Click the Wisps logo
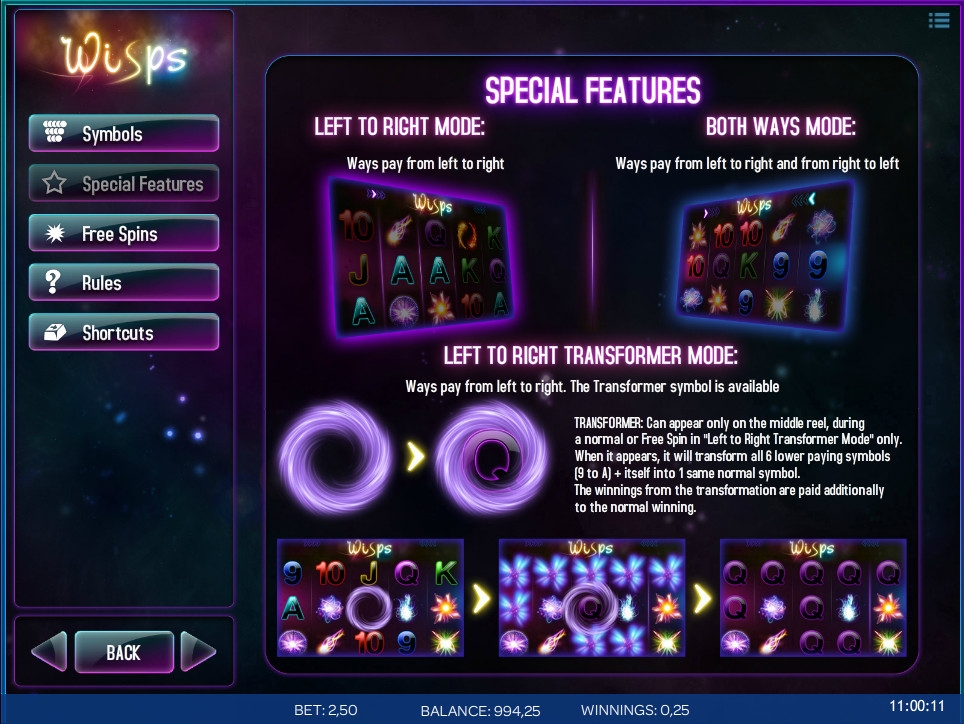 (x=124, y=58)
